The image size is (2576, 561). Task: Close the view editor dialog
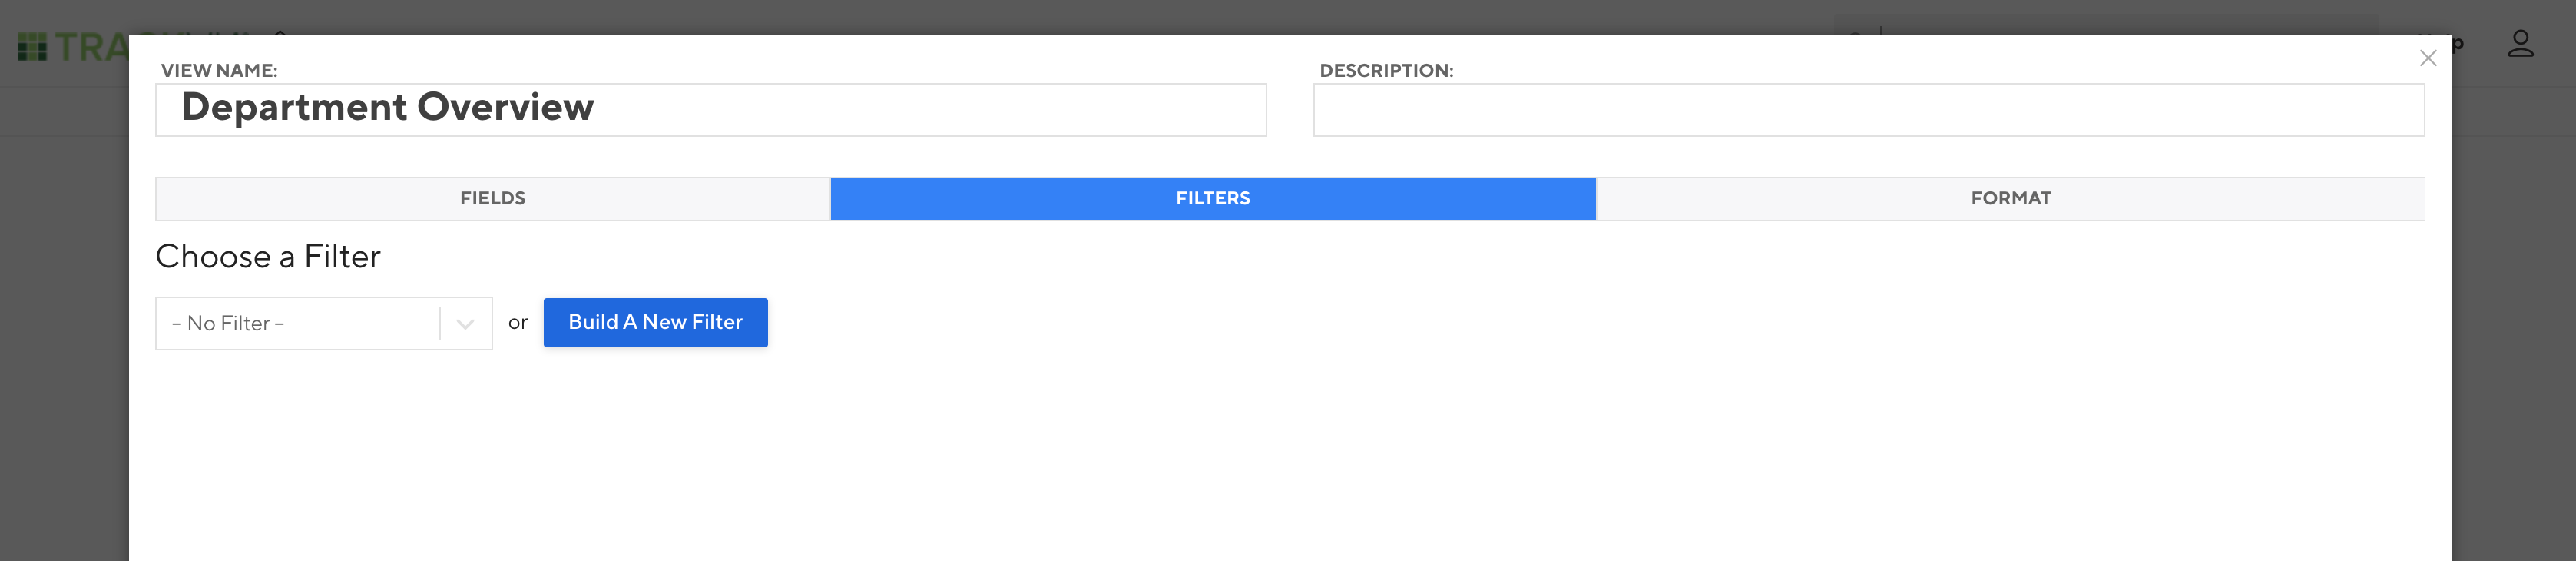point(2427,58)
